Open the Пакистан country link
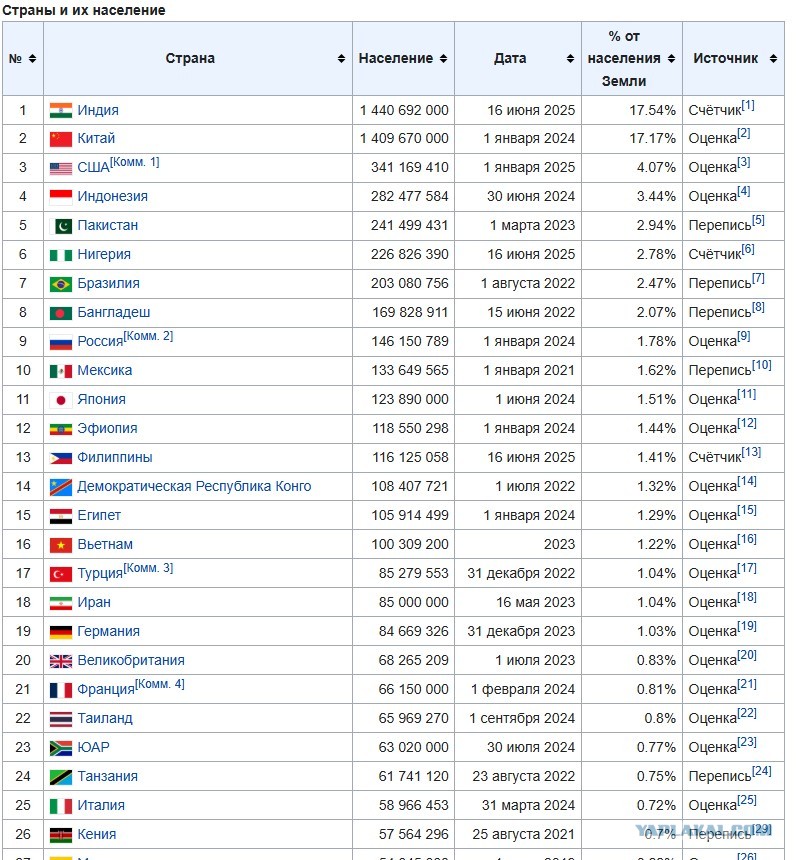The height and width of the screenshot is (860, 798). point(107,225)
